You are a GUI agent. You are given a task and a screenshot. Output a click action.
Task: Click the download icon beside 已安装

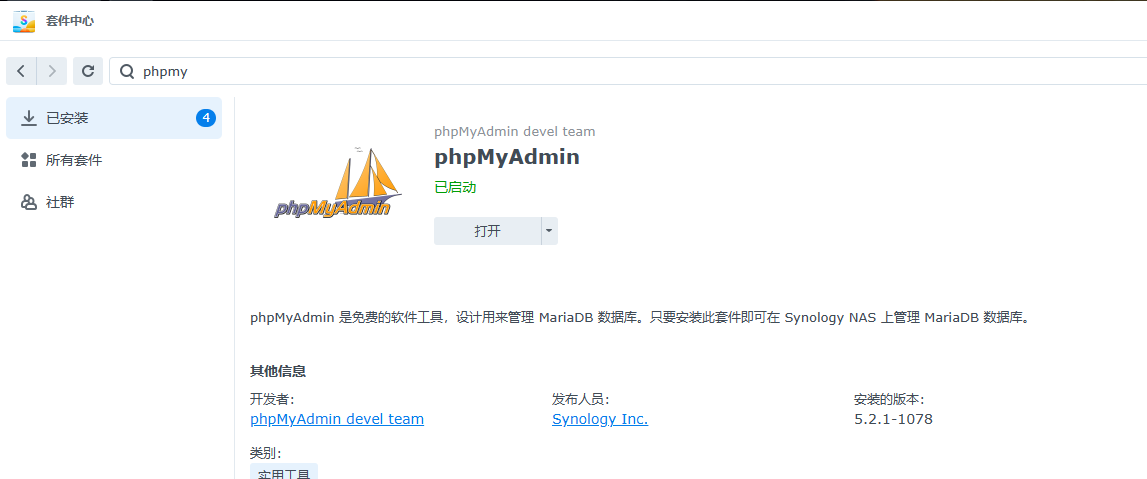click(29, 118)
